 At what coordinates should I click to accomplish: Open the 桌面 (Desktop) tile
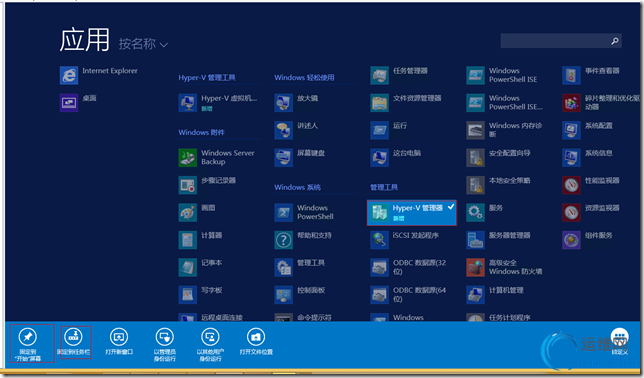click(x=78, y=103)
